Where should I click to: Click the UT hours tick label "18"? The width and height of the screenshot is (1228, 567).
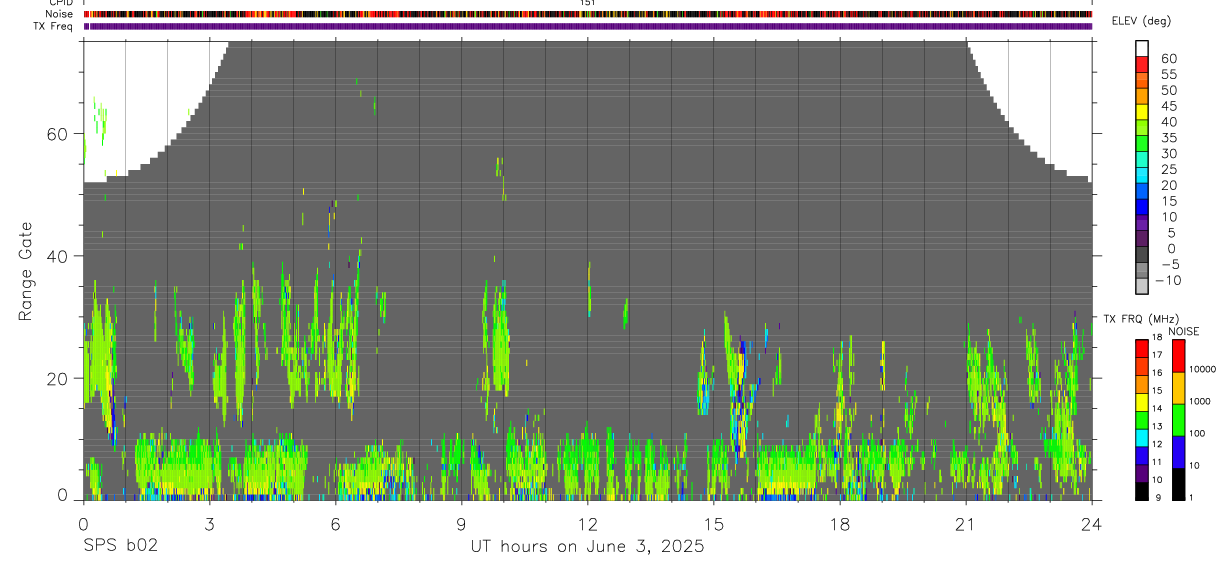839,525
